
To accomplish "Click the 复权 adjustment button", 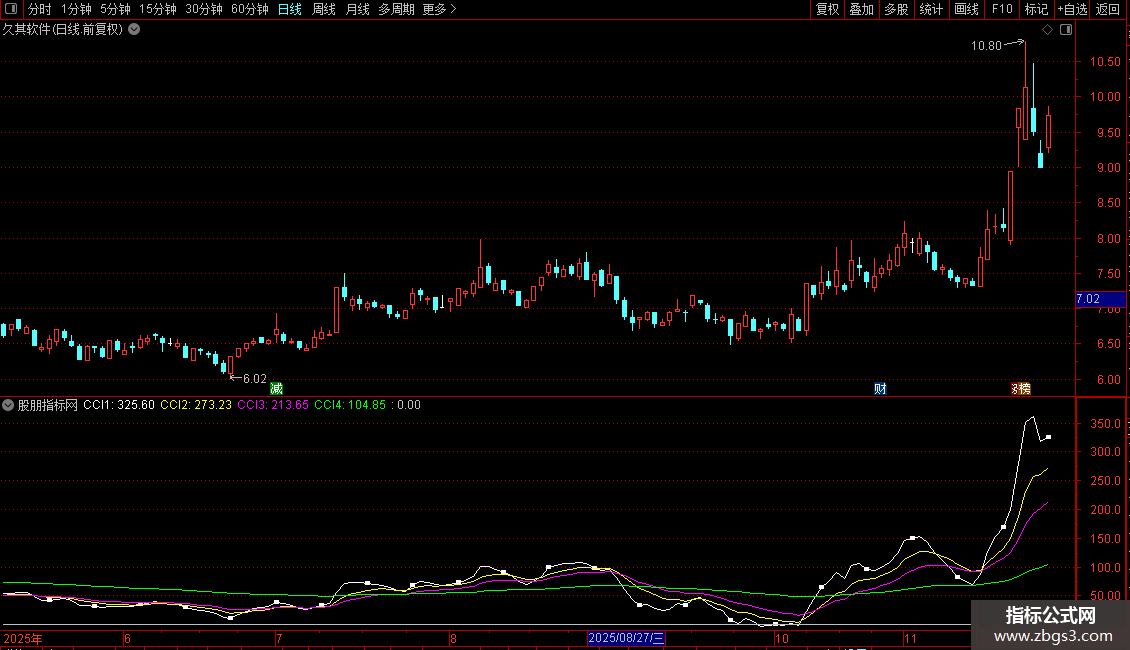I will tap(827, 9).
